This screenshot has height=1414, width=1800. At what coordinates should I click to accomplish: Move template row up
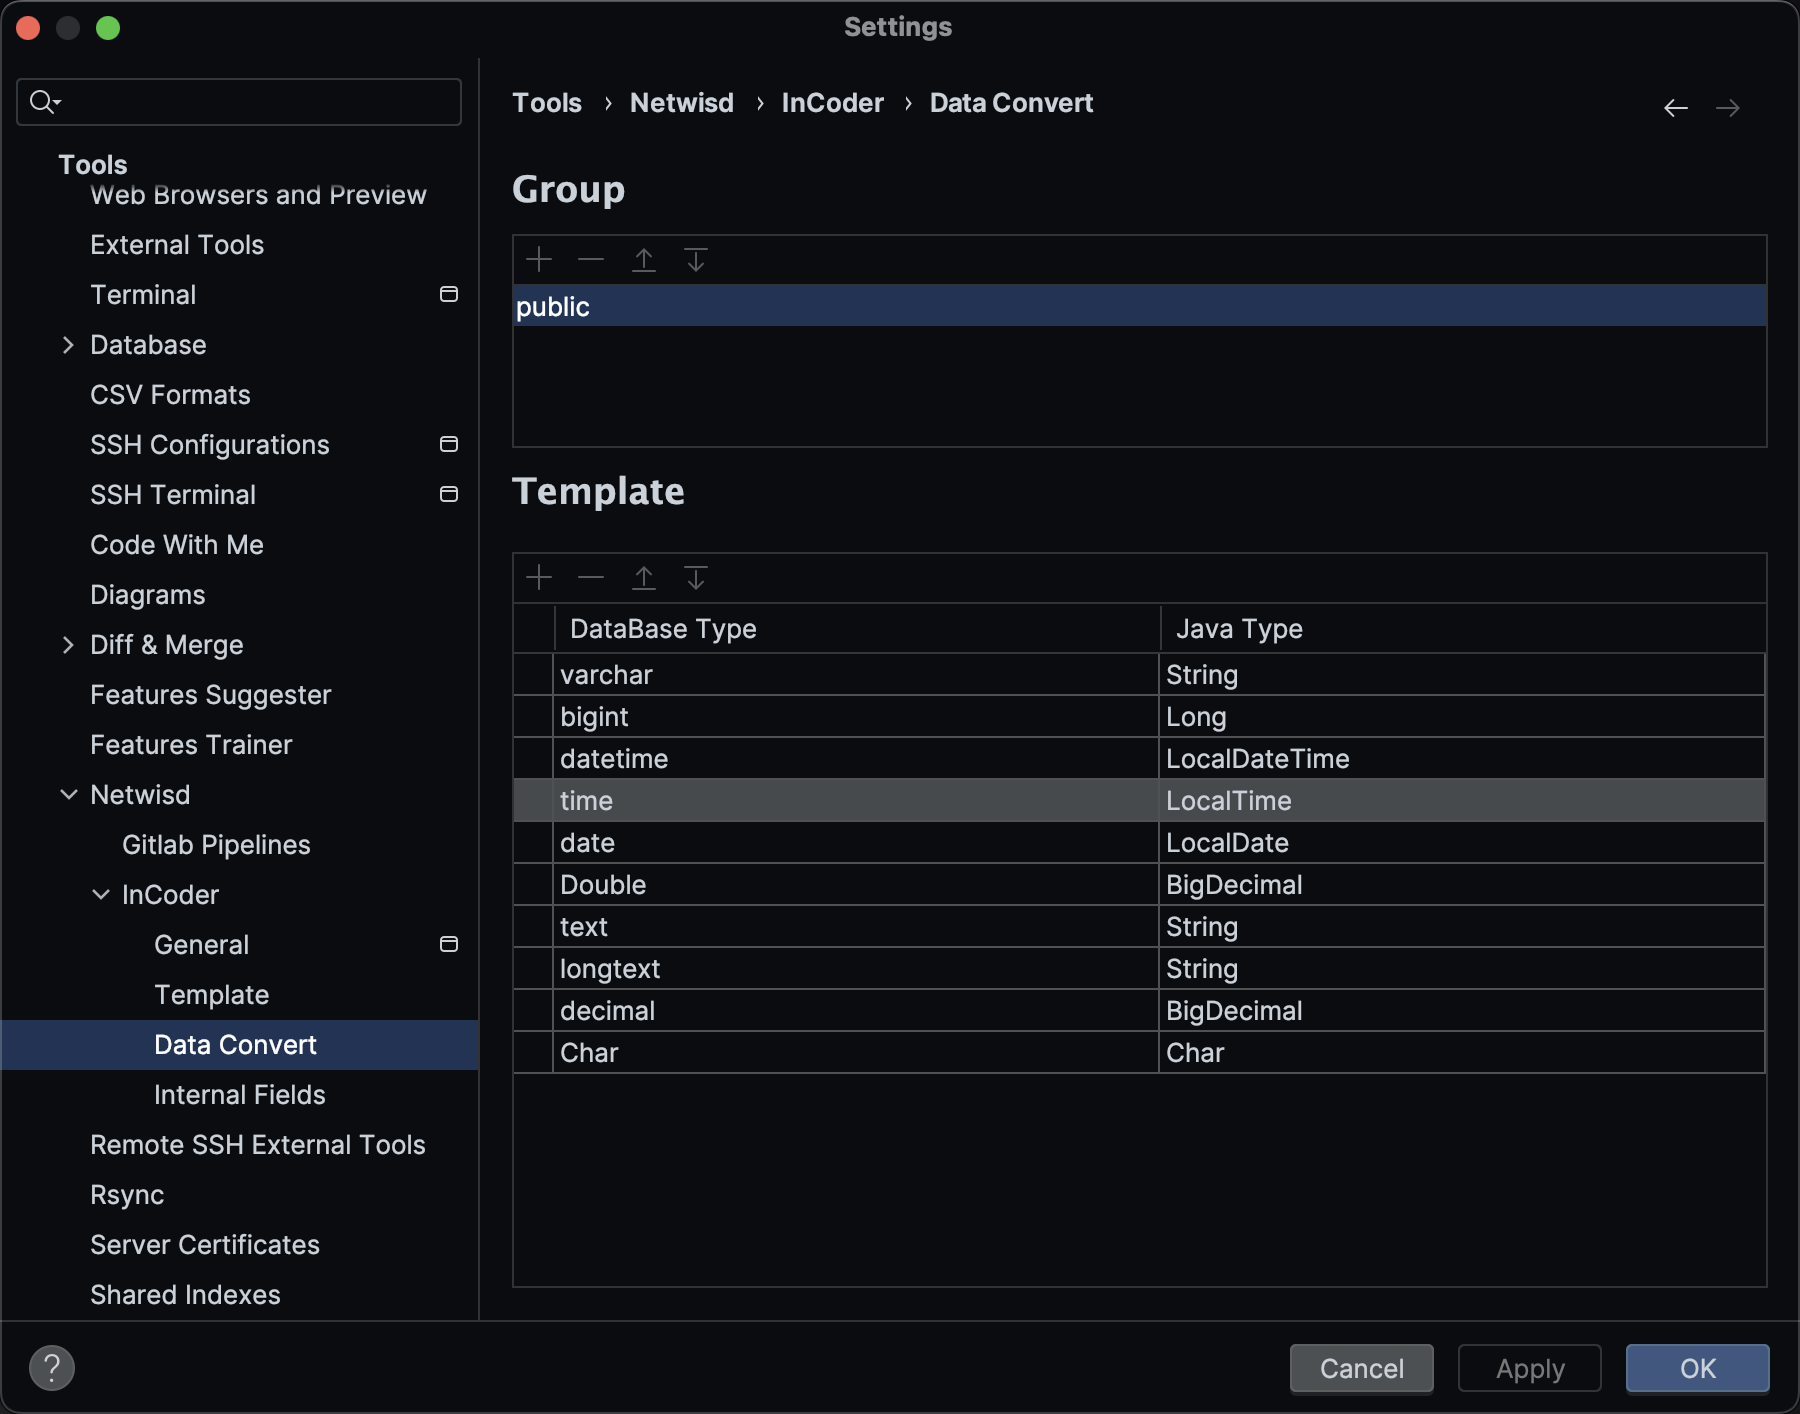[x=644, y=578]
